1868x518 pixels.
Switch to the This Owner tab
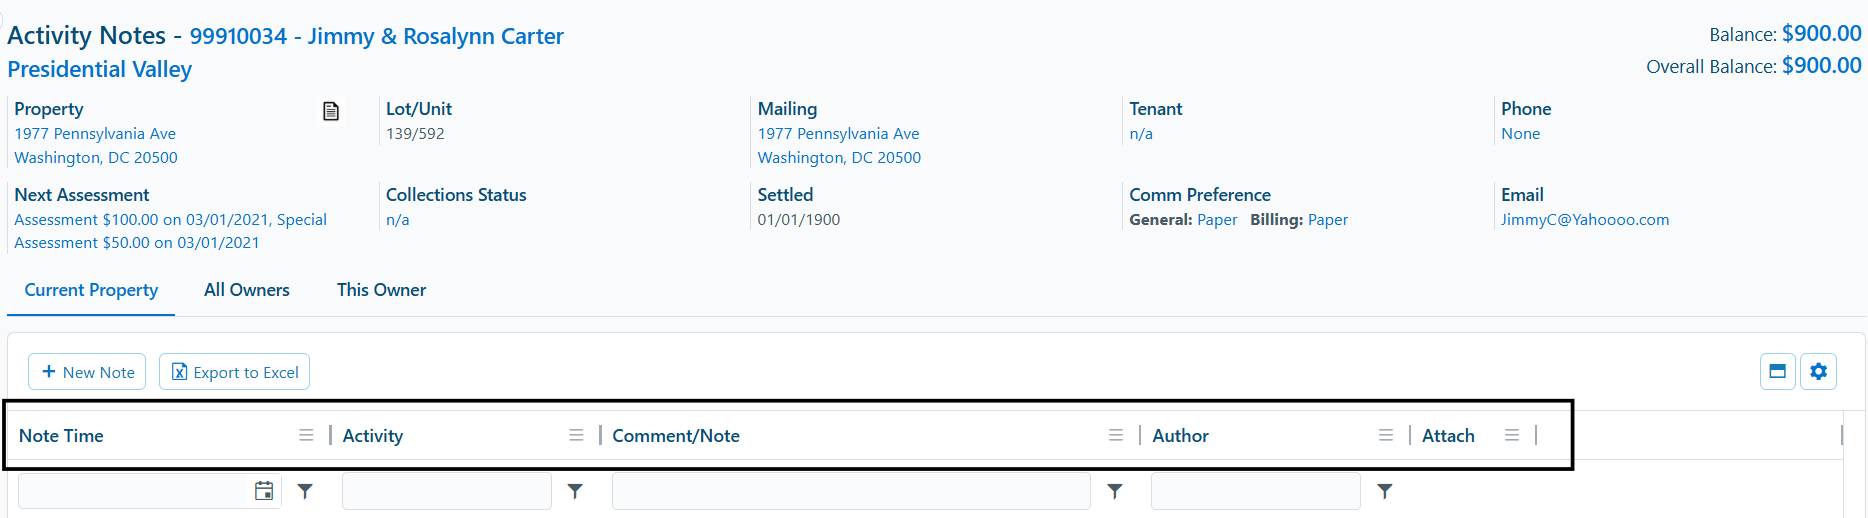pos(381,290)
